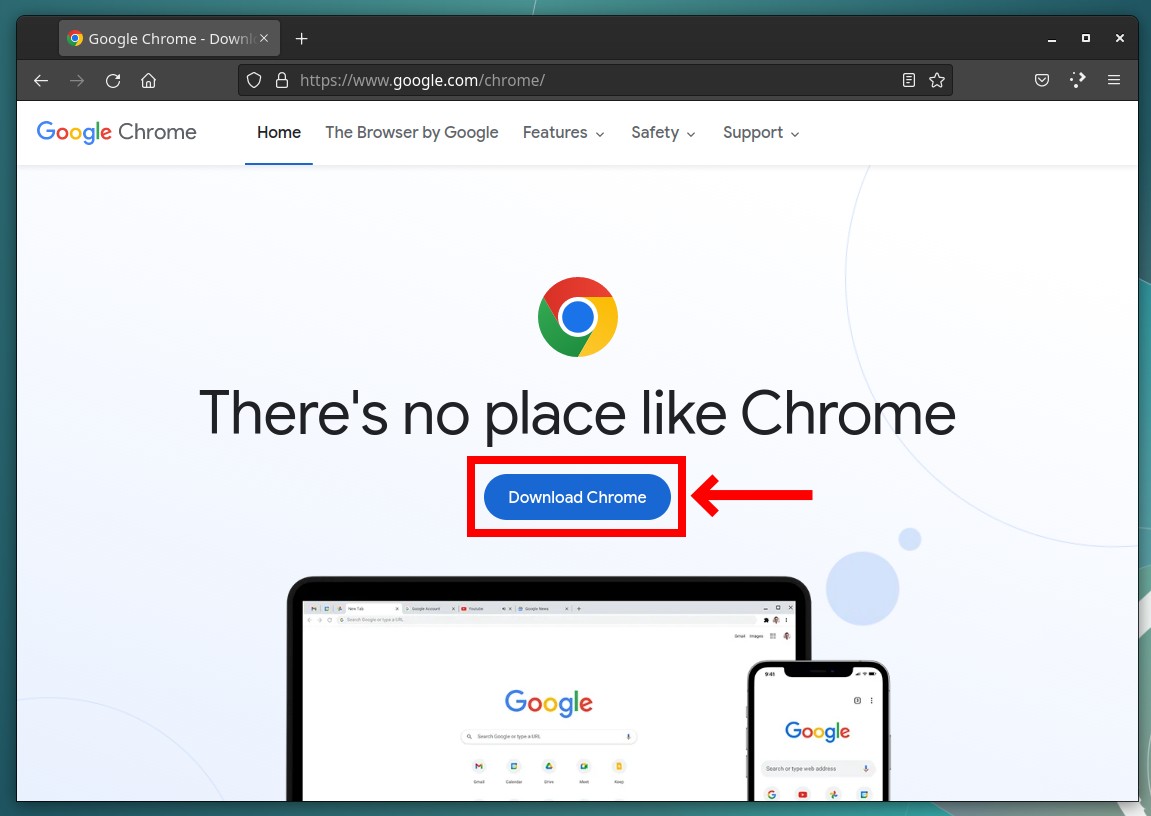Close the Google Chrome tab

264,38
